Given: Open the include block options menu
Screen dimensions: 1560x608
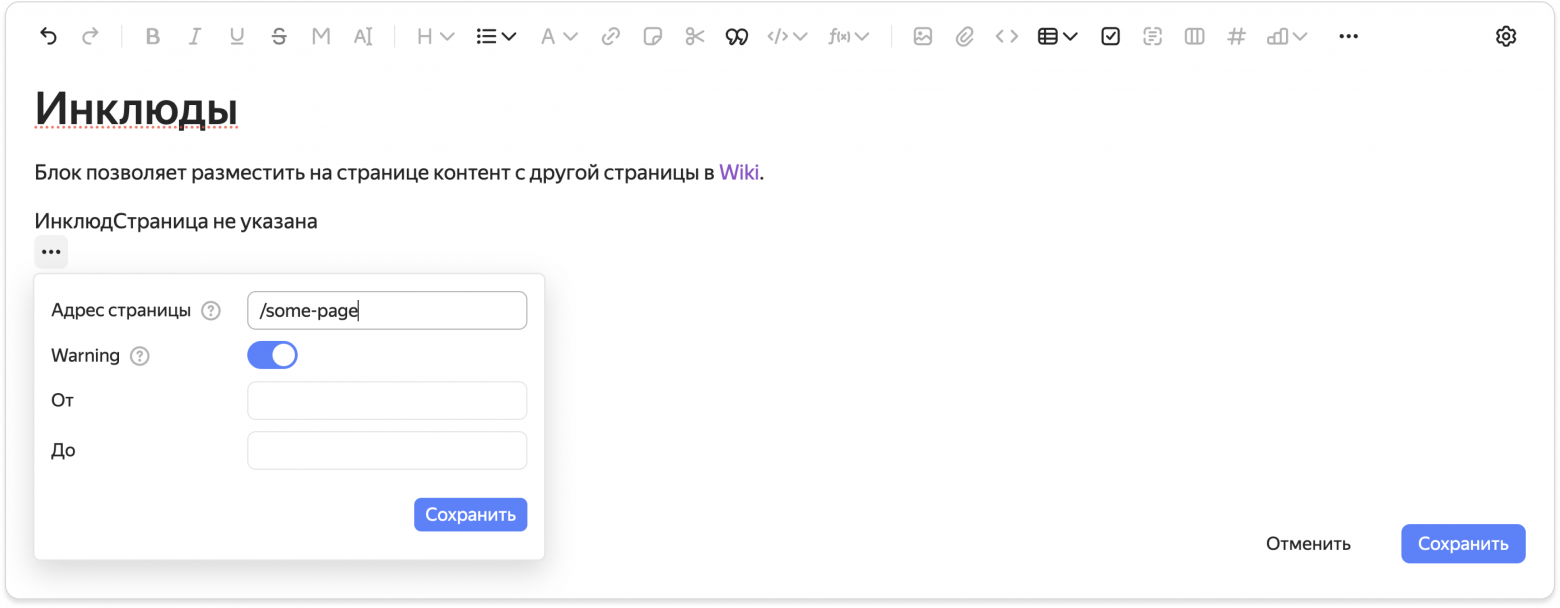Looking at the screenshot, I should coord(50,251).
